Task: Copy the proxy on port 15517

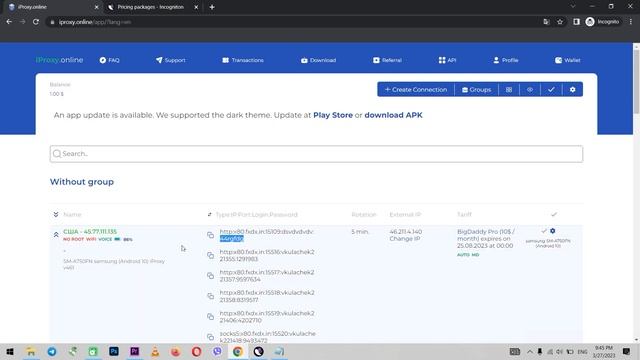Action: click(211, 276)
